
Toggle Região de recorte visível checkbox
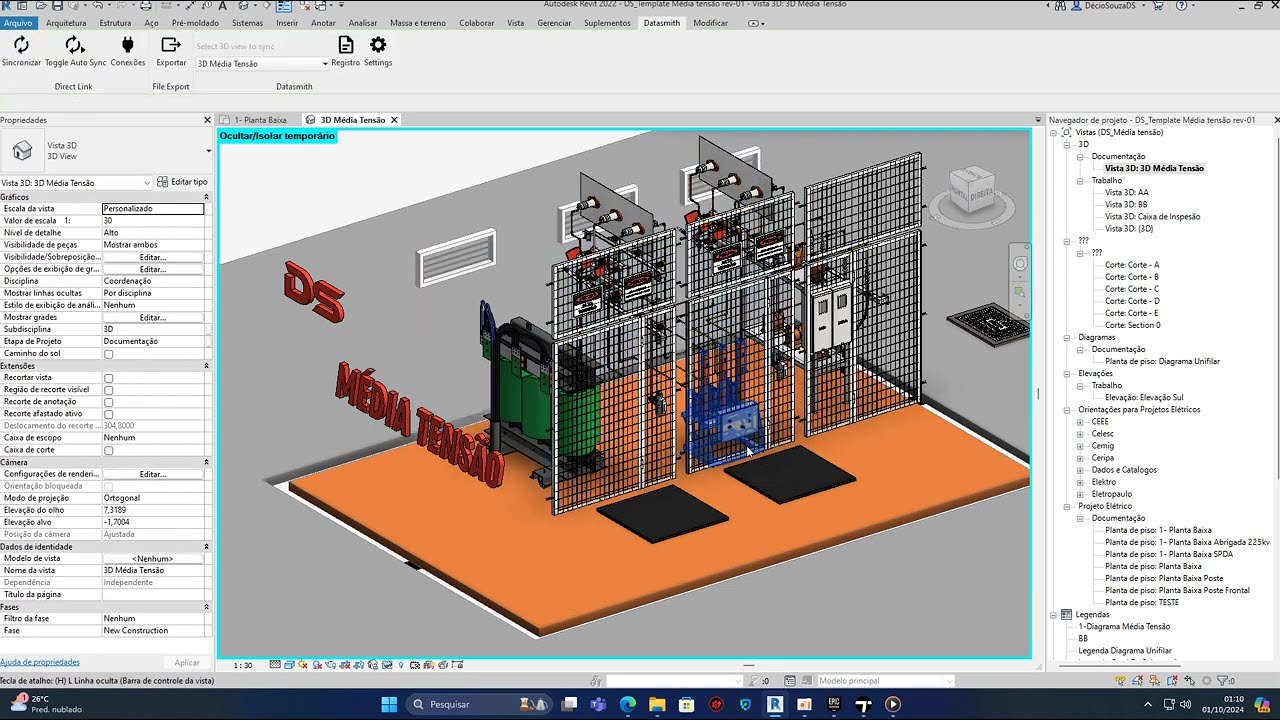pyautogui.click(x=109, y=390)
